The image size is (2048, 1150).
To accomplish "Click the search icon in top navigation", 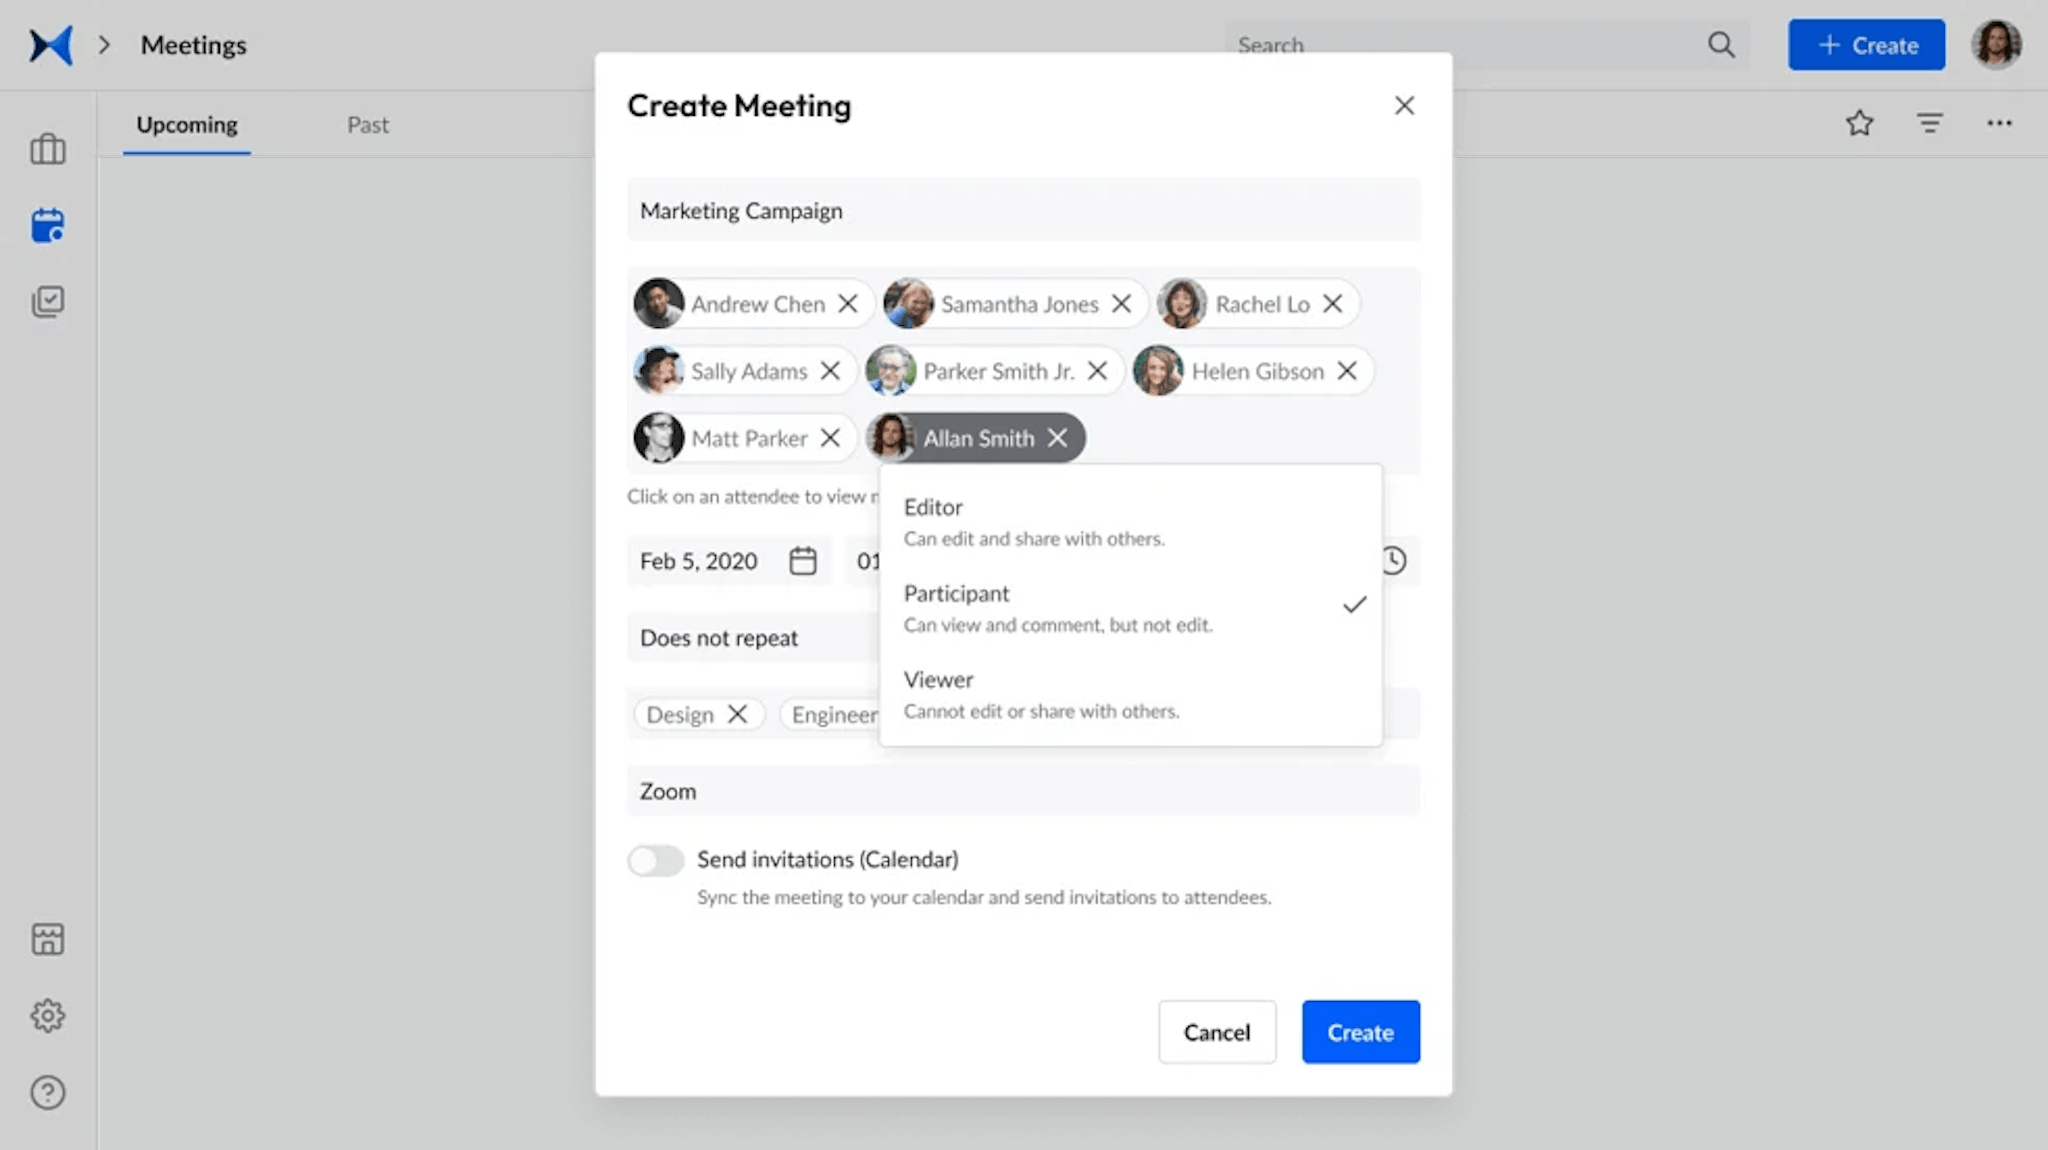I will click(1720, 45).
